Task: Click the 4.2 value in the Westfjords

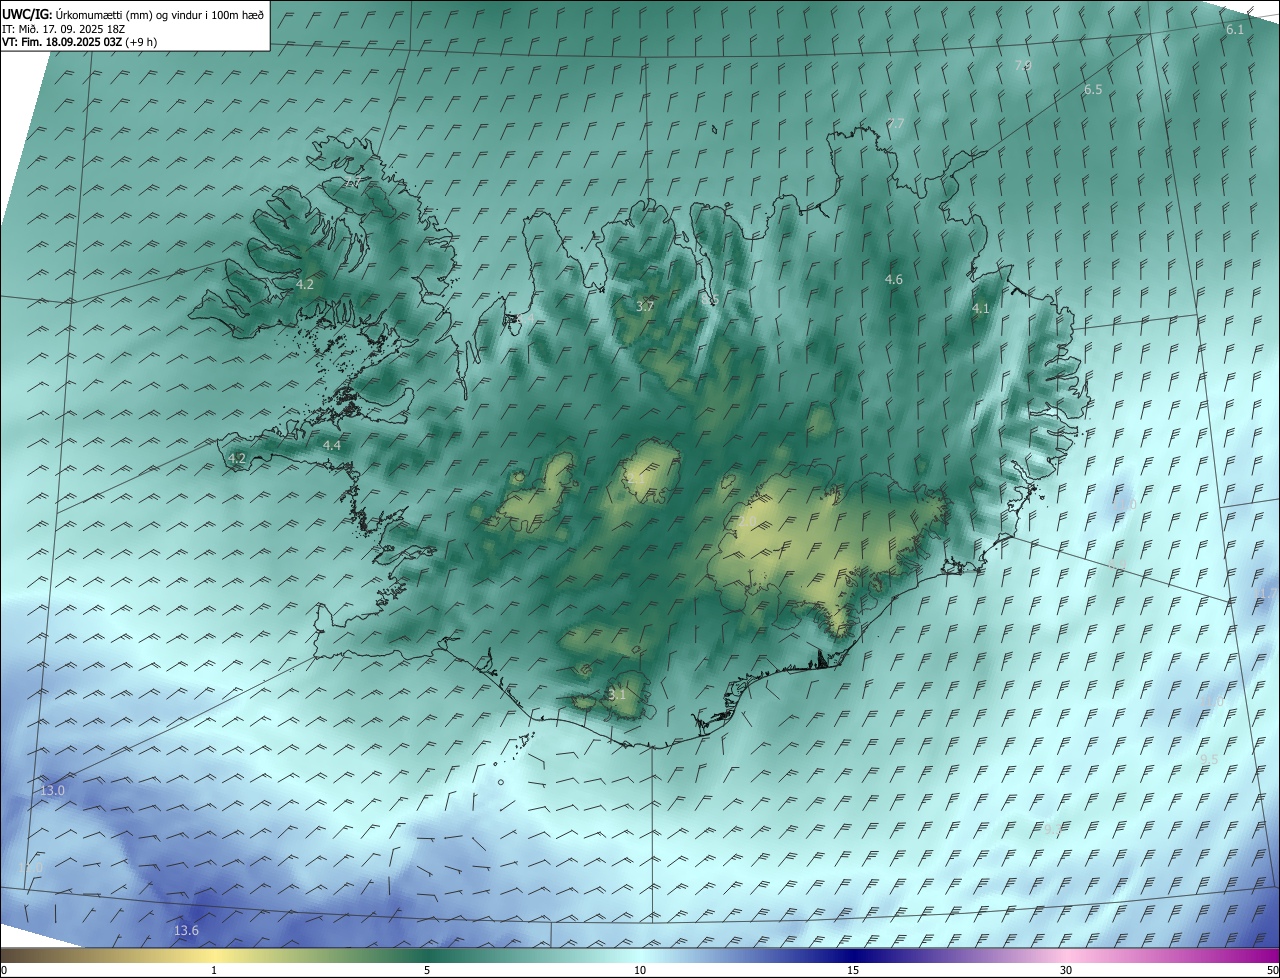Action: [305, 285]
